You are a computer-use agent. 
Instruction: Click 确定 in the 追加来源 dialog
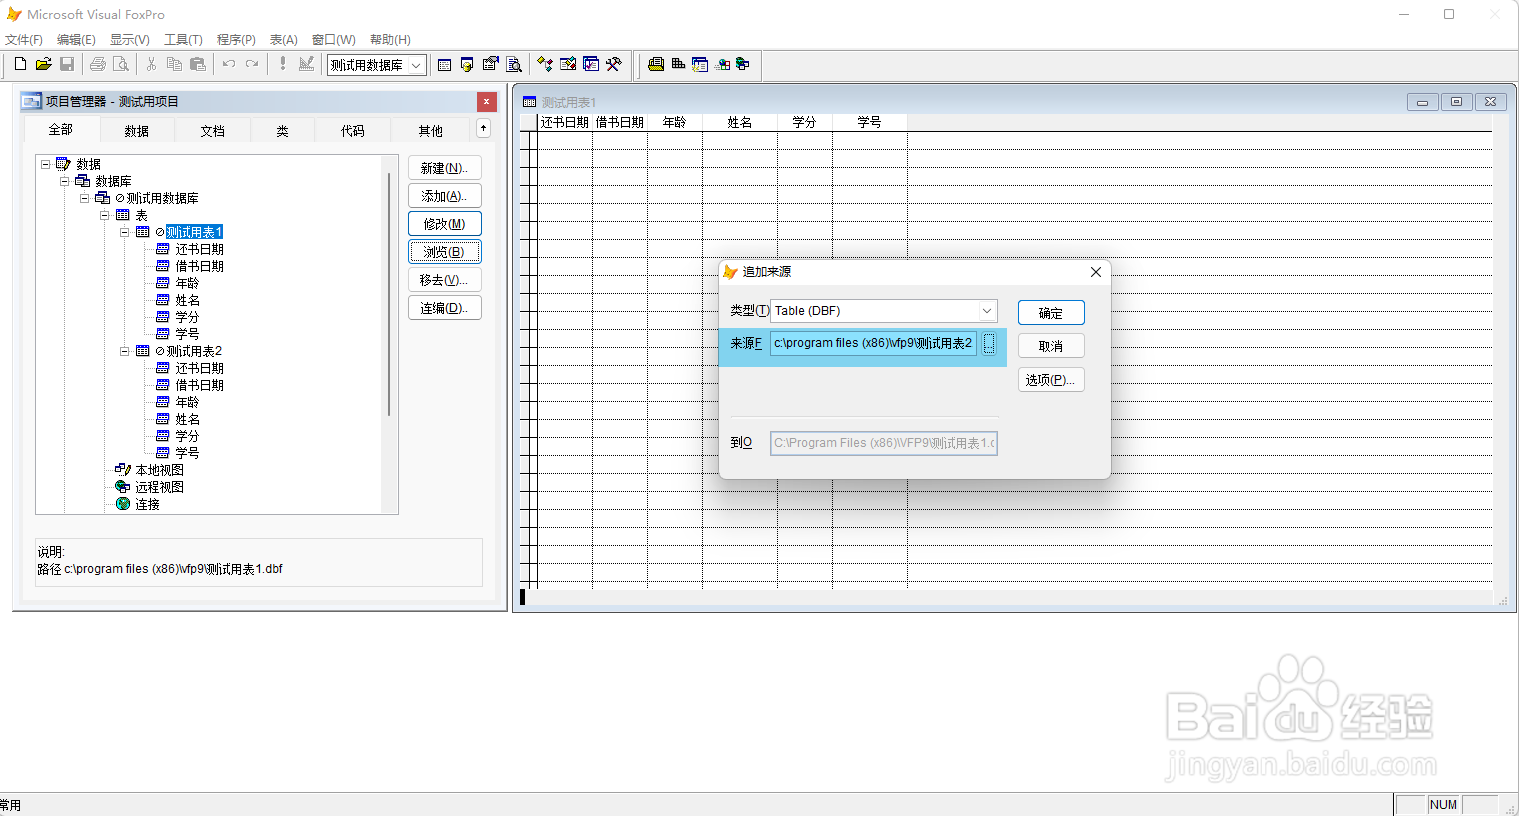1050,312
